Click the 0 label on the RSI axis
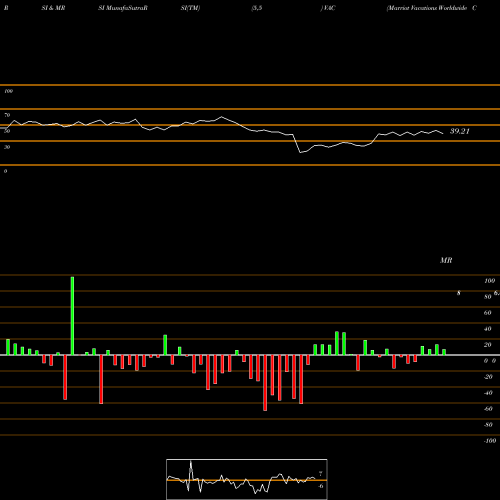Viewport: 500px width, 500px height. (x=5, y=171)
